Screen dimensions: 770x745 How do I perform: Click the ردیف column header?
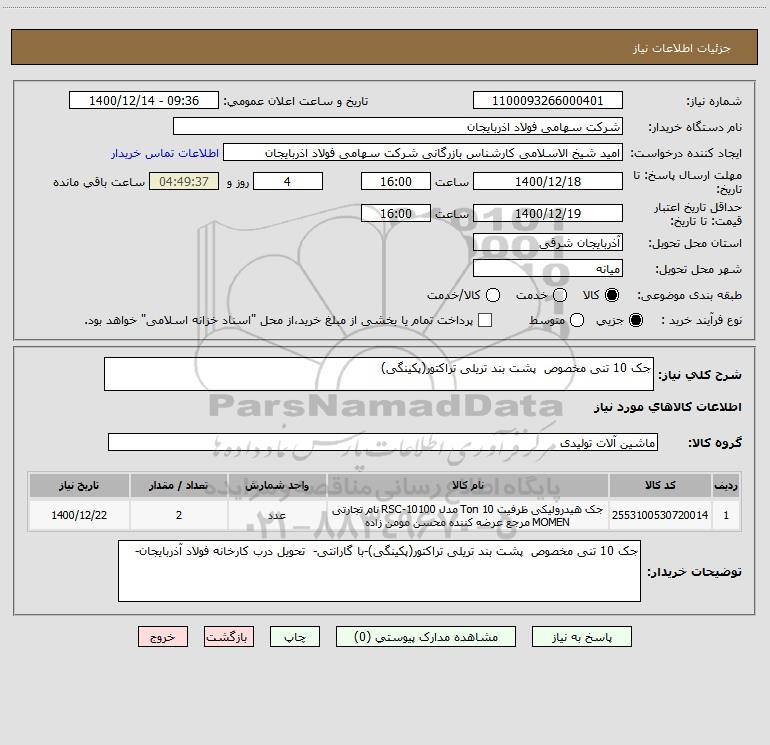click(726, 486)
